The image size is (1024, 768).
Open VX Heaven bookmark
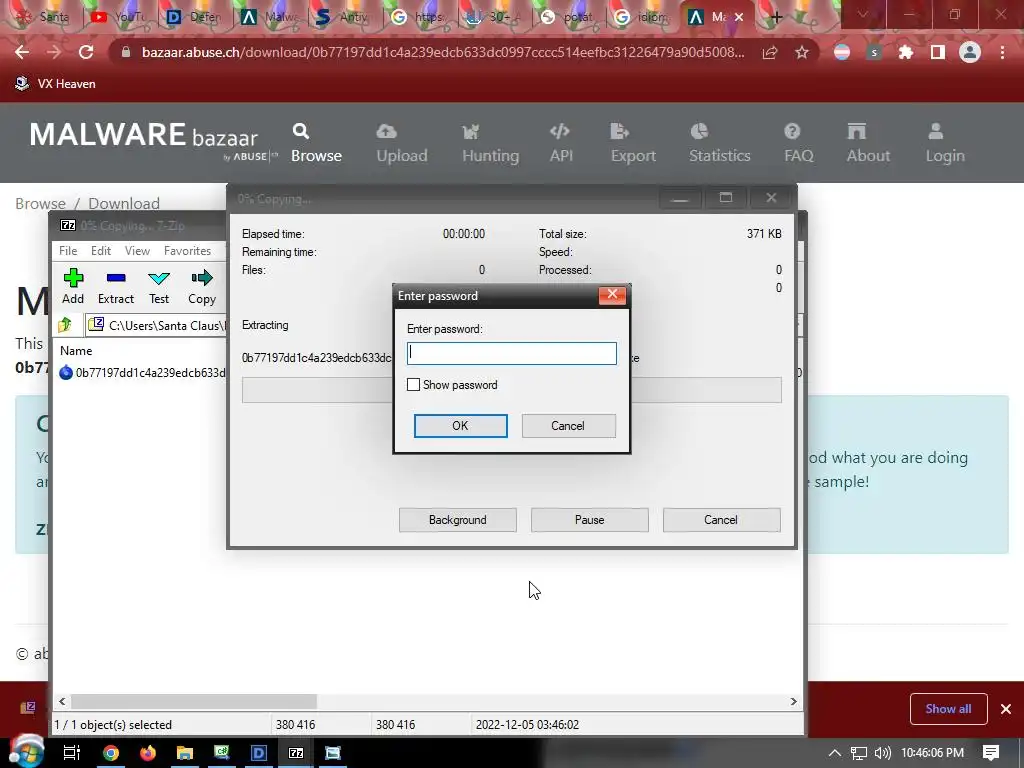56,84
